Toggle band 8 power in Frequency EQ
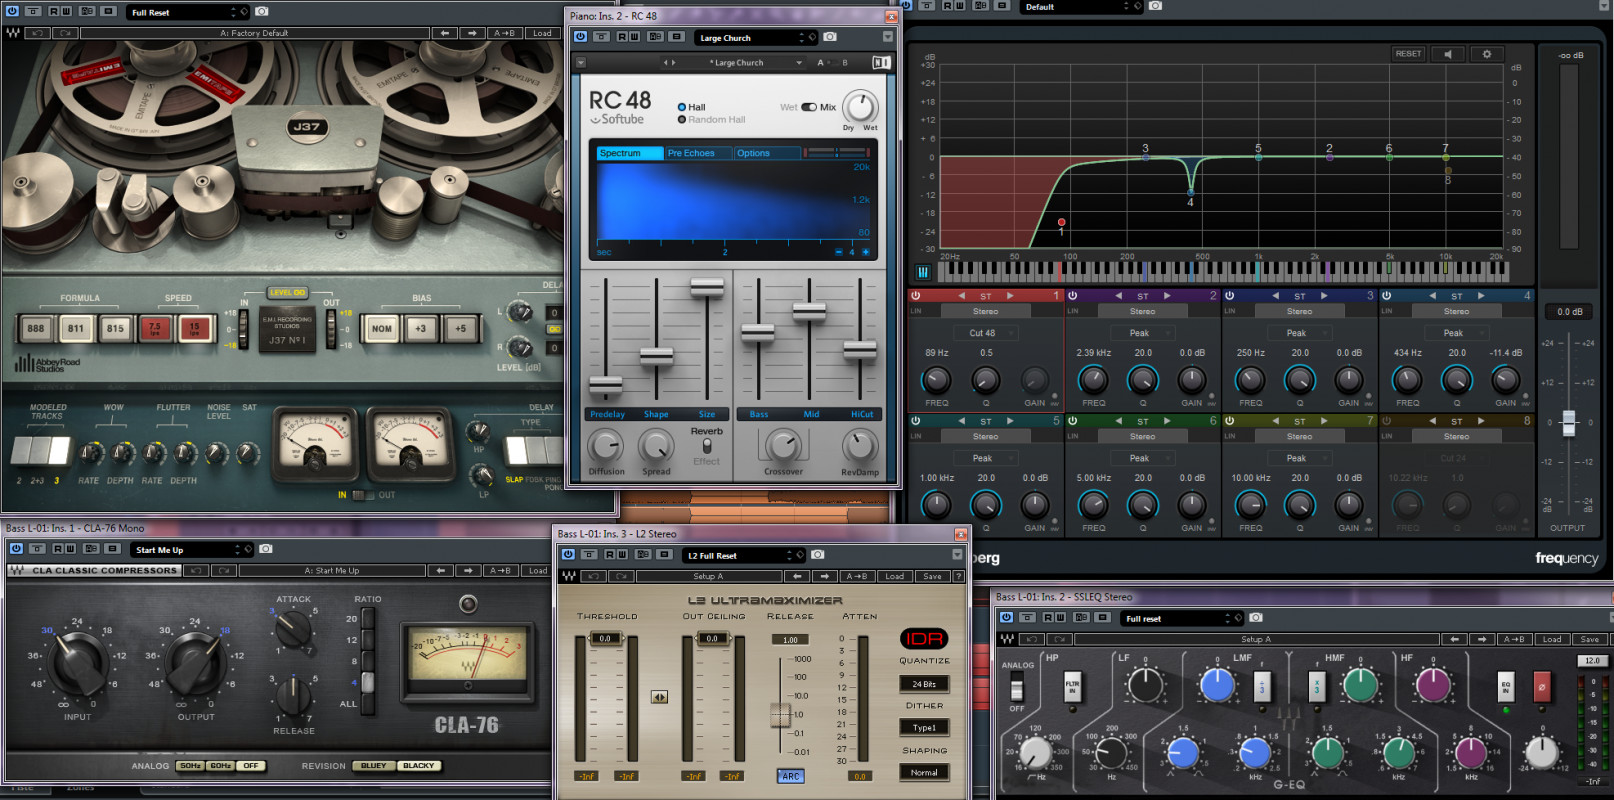 pos(1386,421)
